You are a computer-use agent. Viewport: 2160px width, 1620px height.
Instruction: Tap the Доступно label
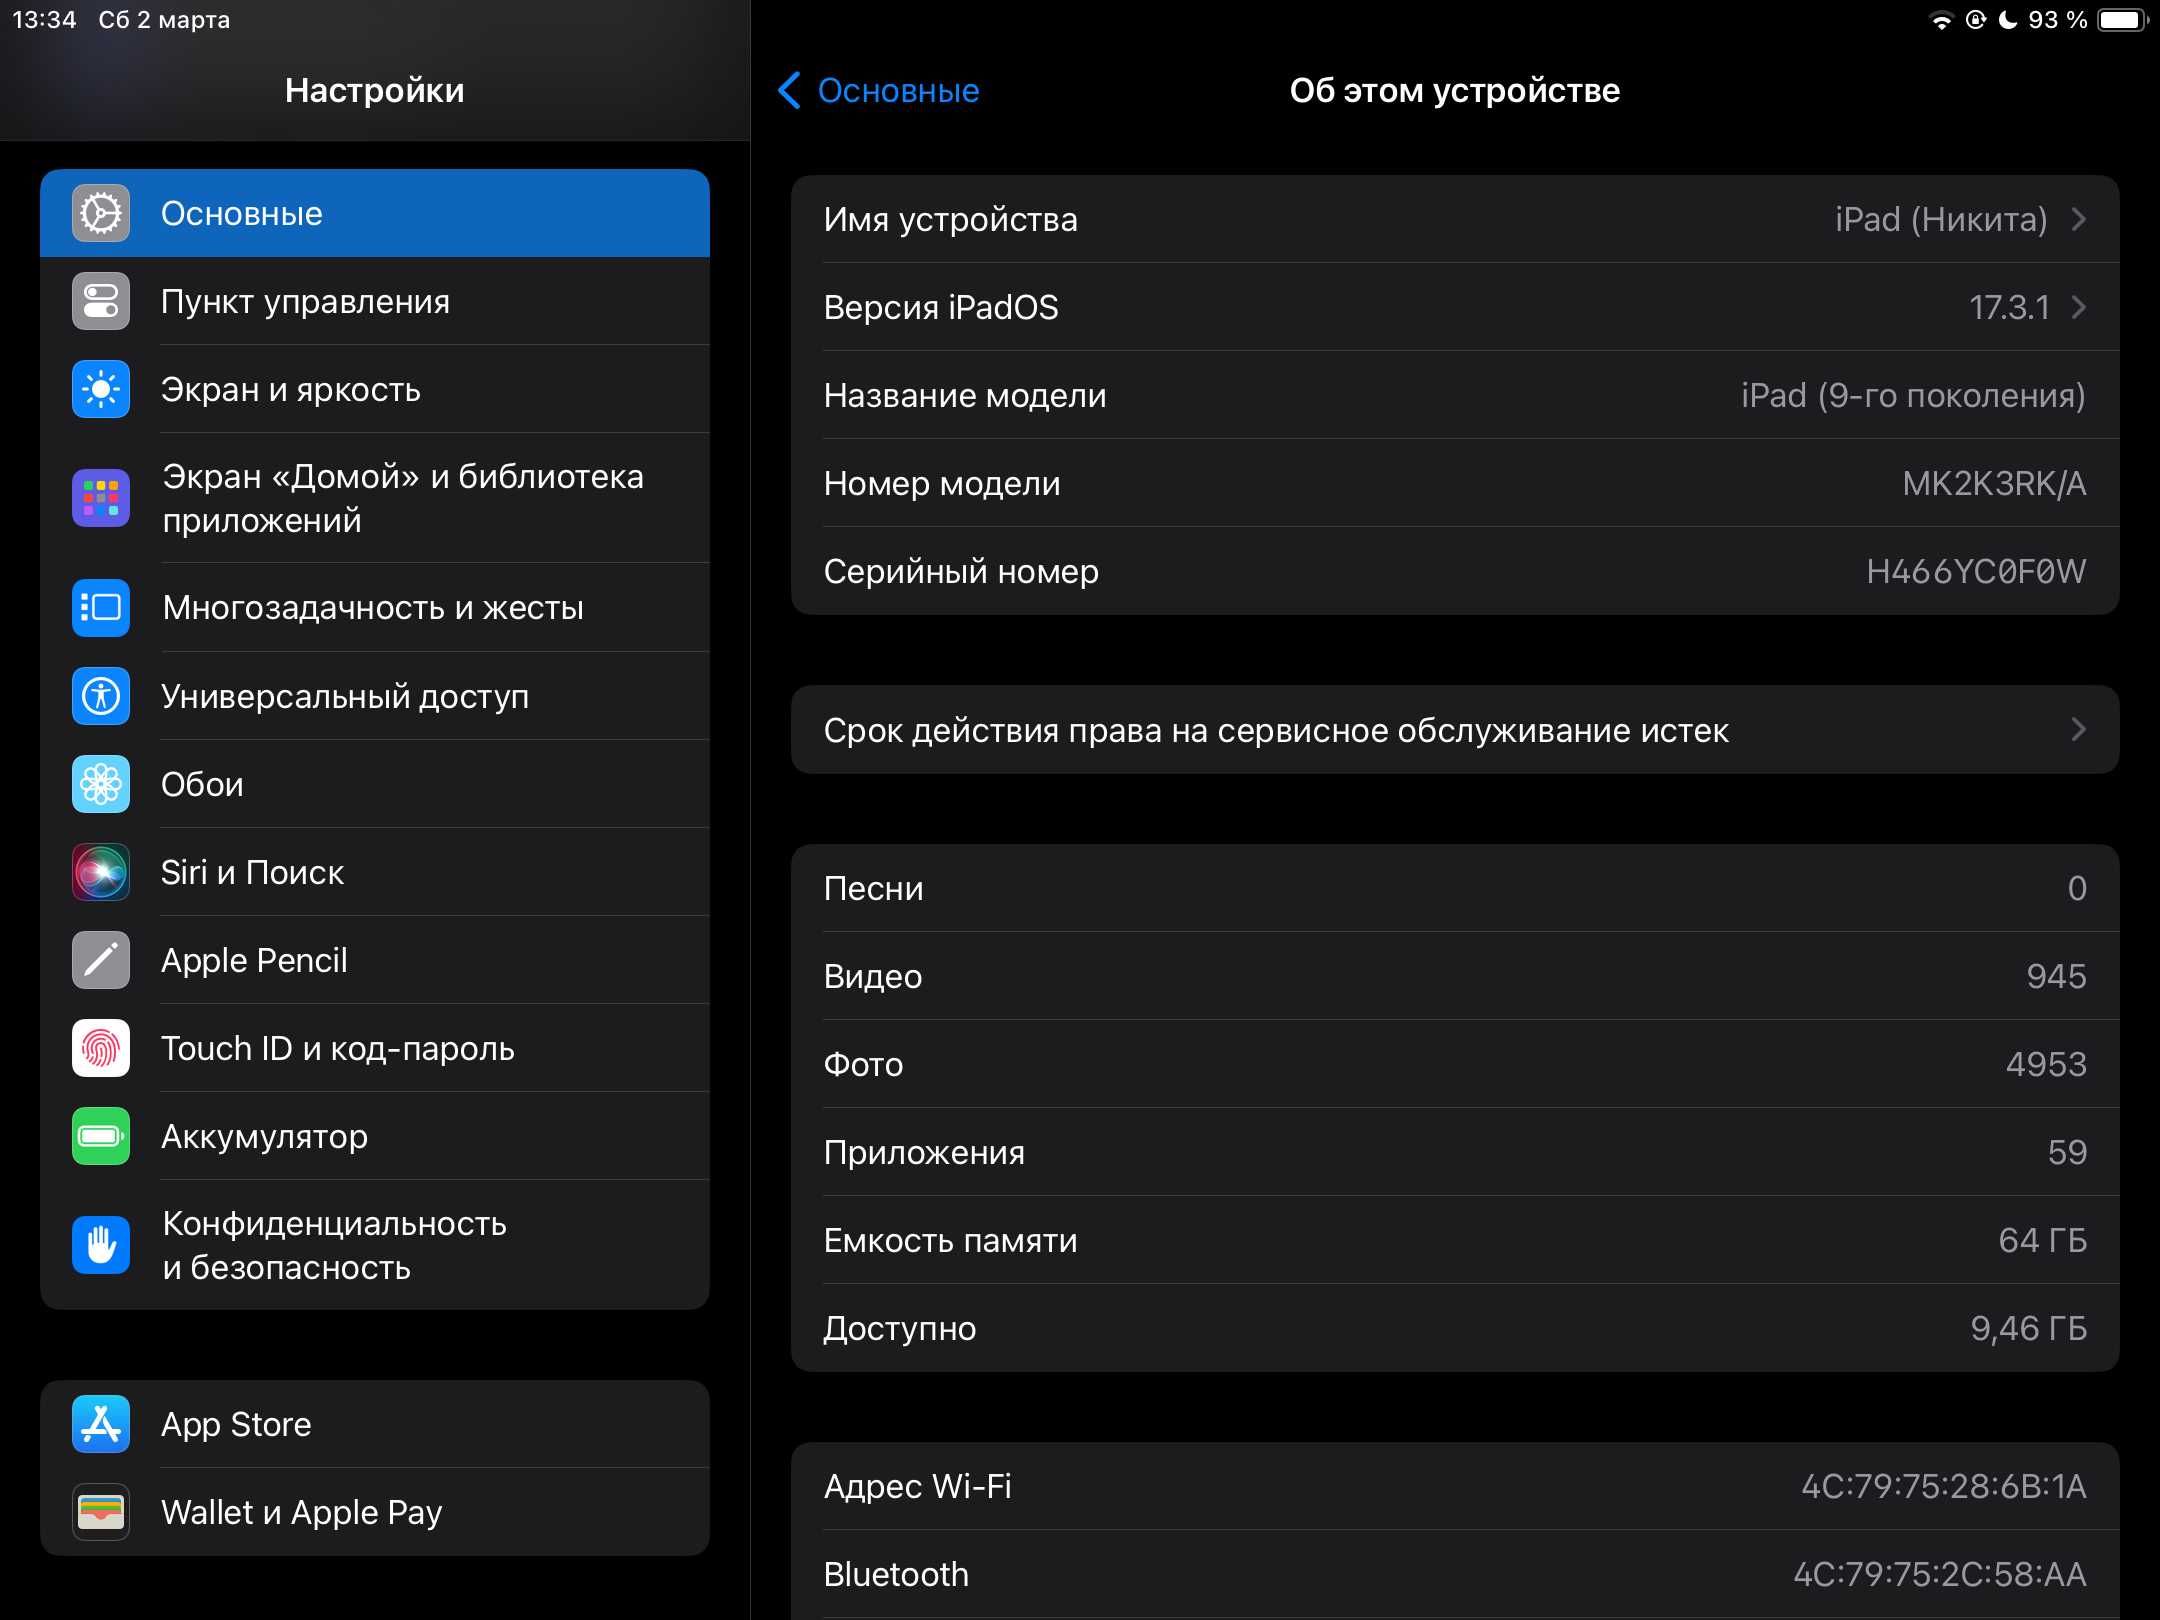tap(900, 1329)
